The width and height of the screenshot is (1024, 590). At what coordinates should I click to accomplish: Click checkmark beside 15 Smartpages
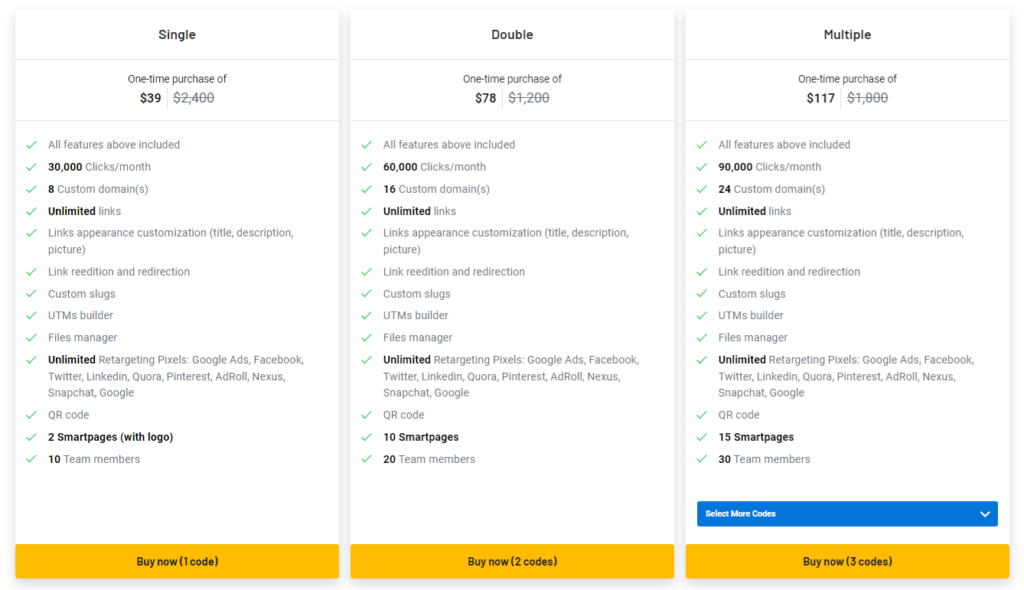click(x=702, y=437)
